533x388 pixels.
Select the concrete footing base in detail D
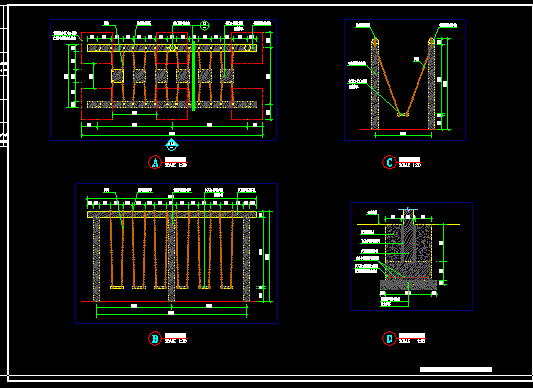pyautogui.click(x=408, y=285)
